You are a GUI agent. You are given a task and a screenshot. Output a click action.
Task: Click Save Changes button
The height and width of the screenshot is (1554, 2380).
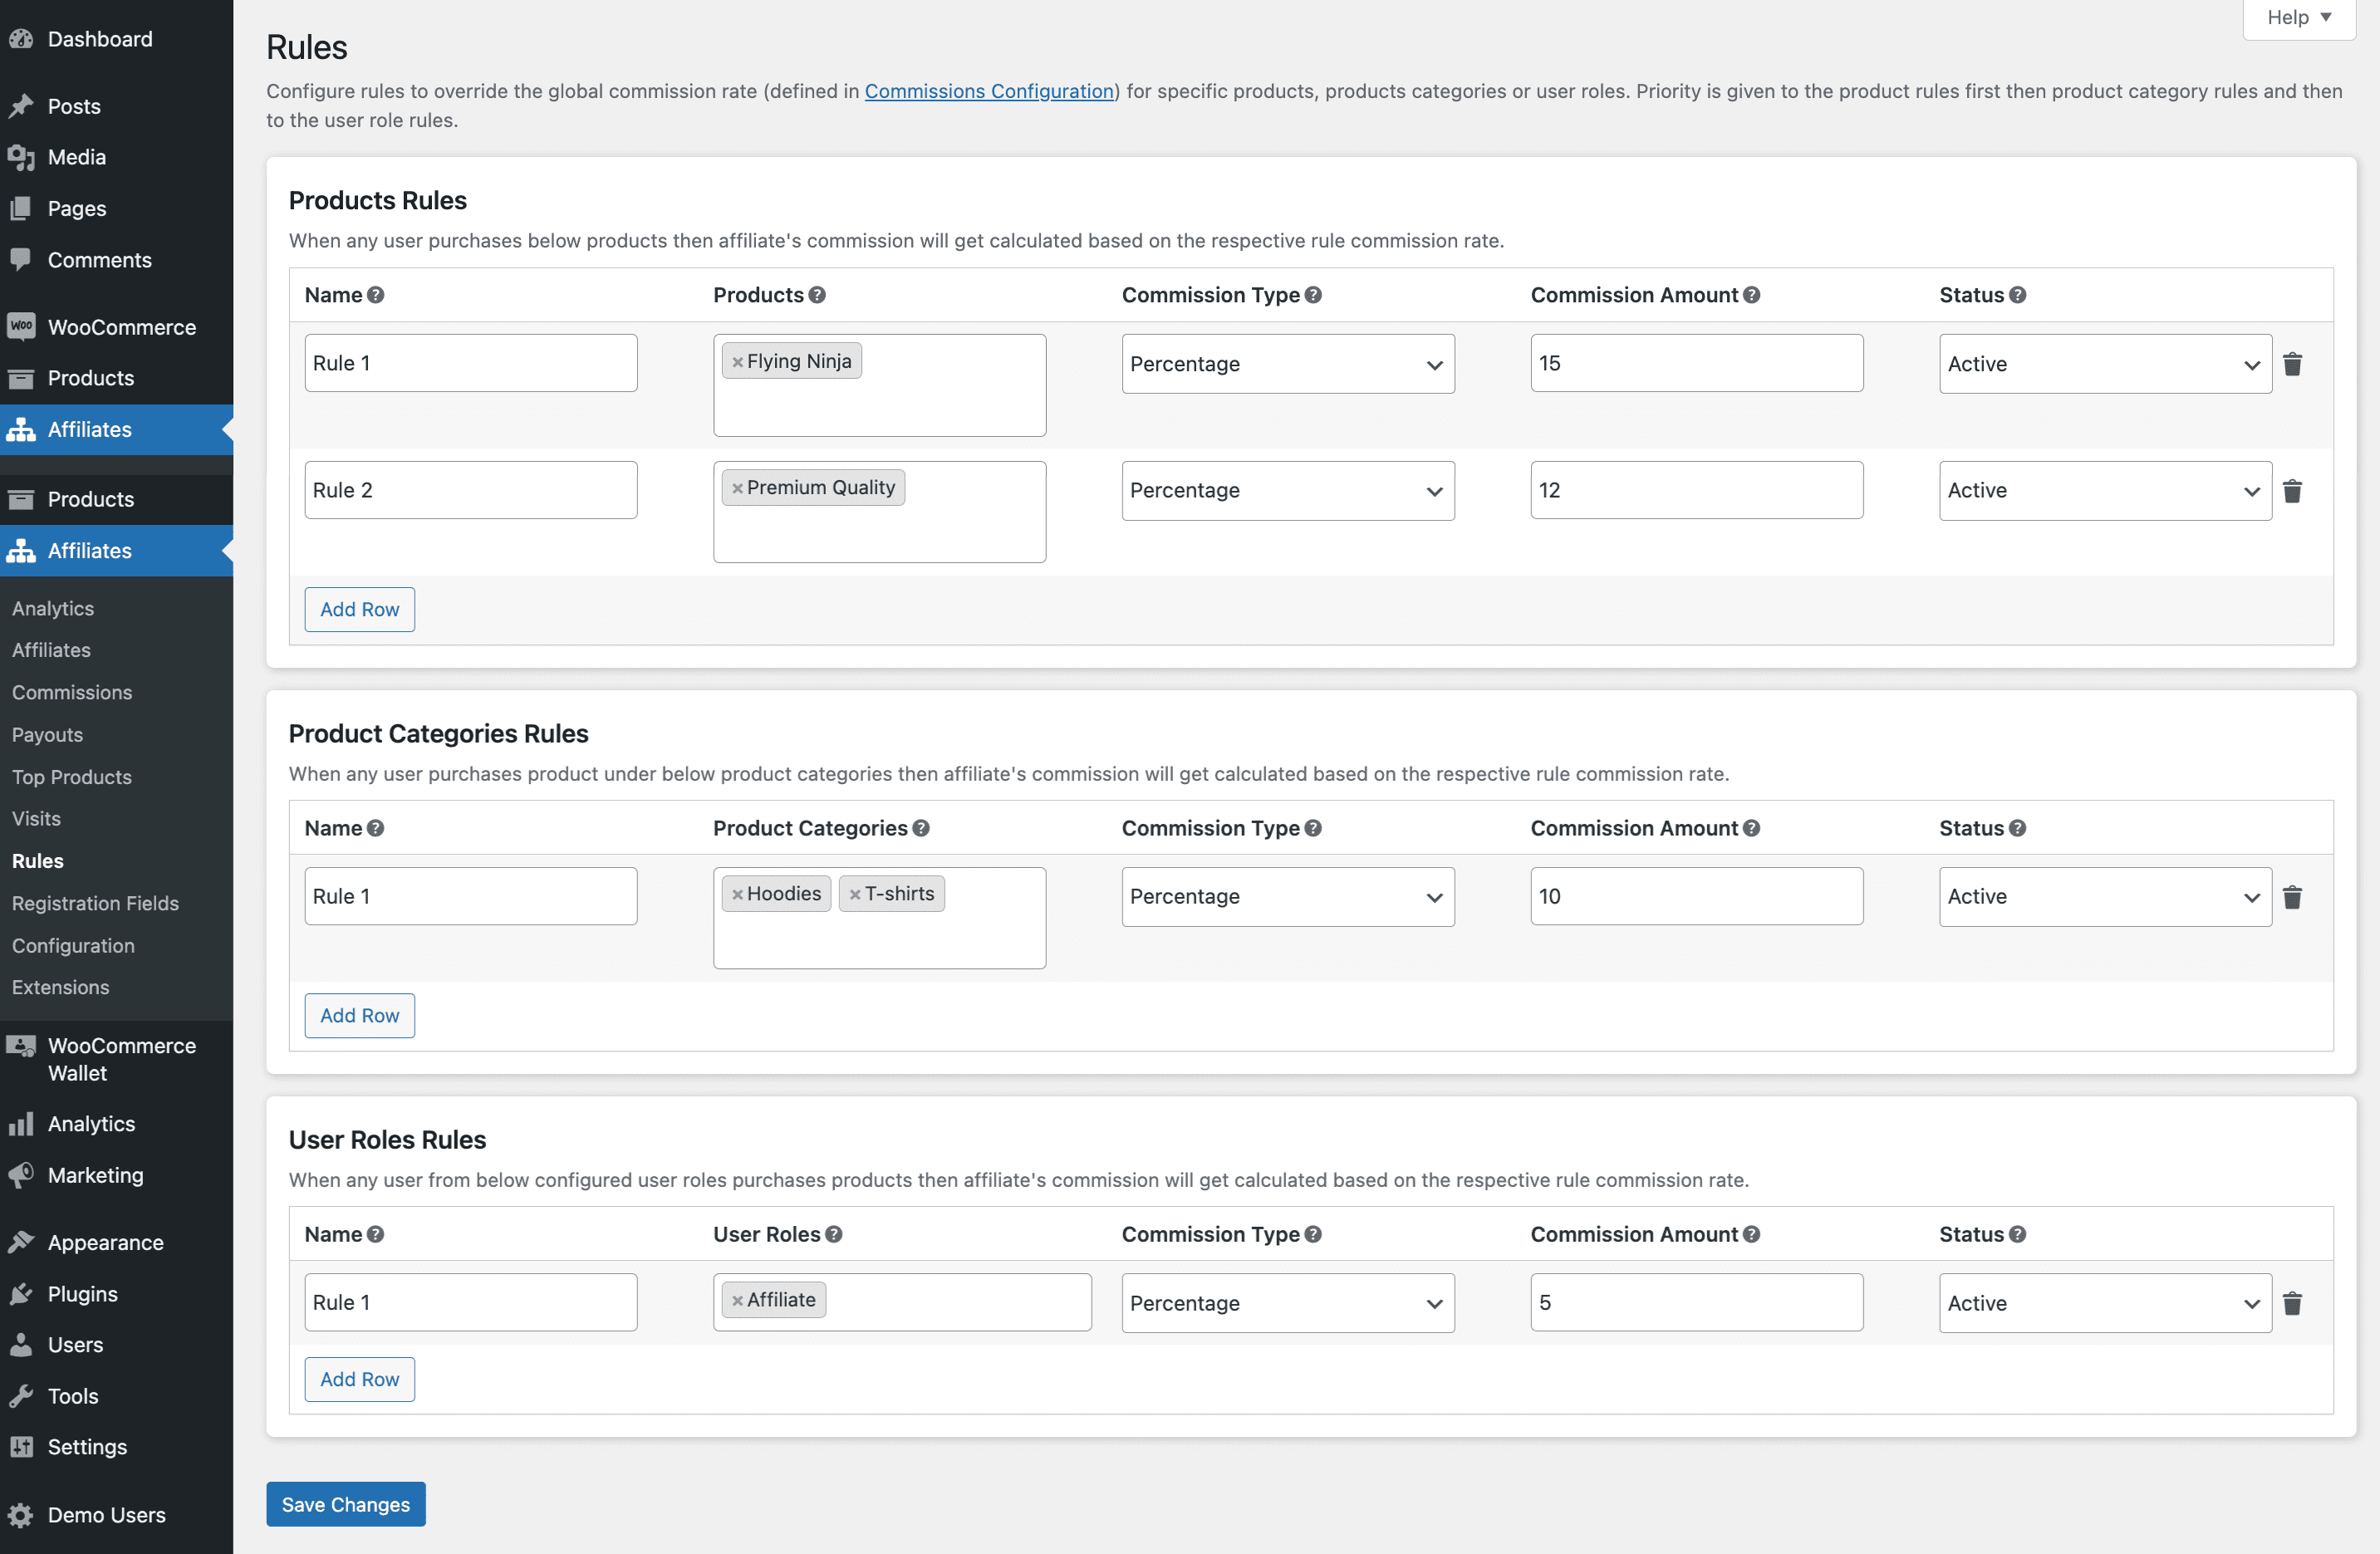(345, 1504)
